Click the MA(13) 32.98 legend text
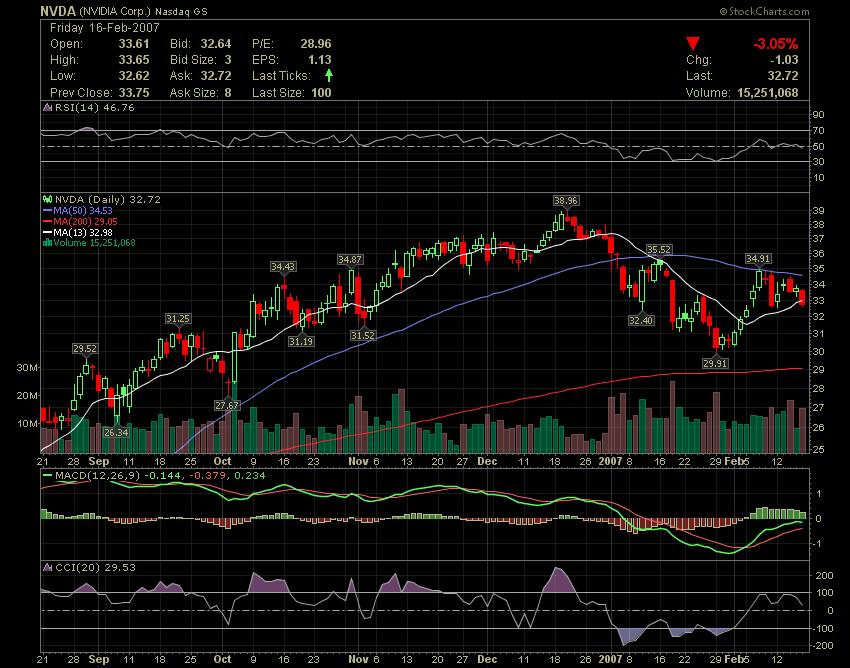This screenshot has height=668, width=850. click(x=83, y=233)
